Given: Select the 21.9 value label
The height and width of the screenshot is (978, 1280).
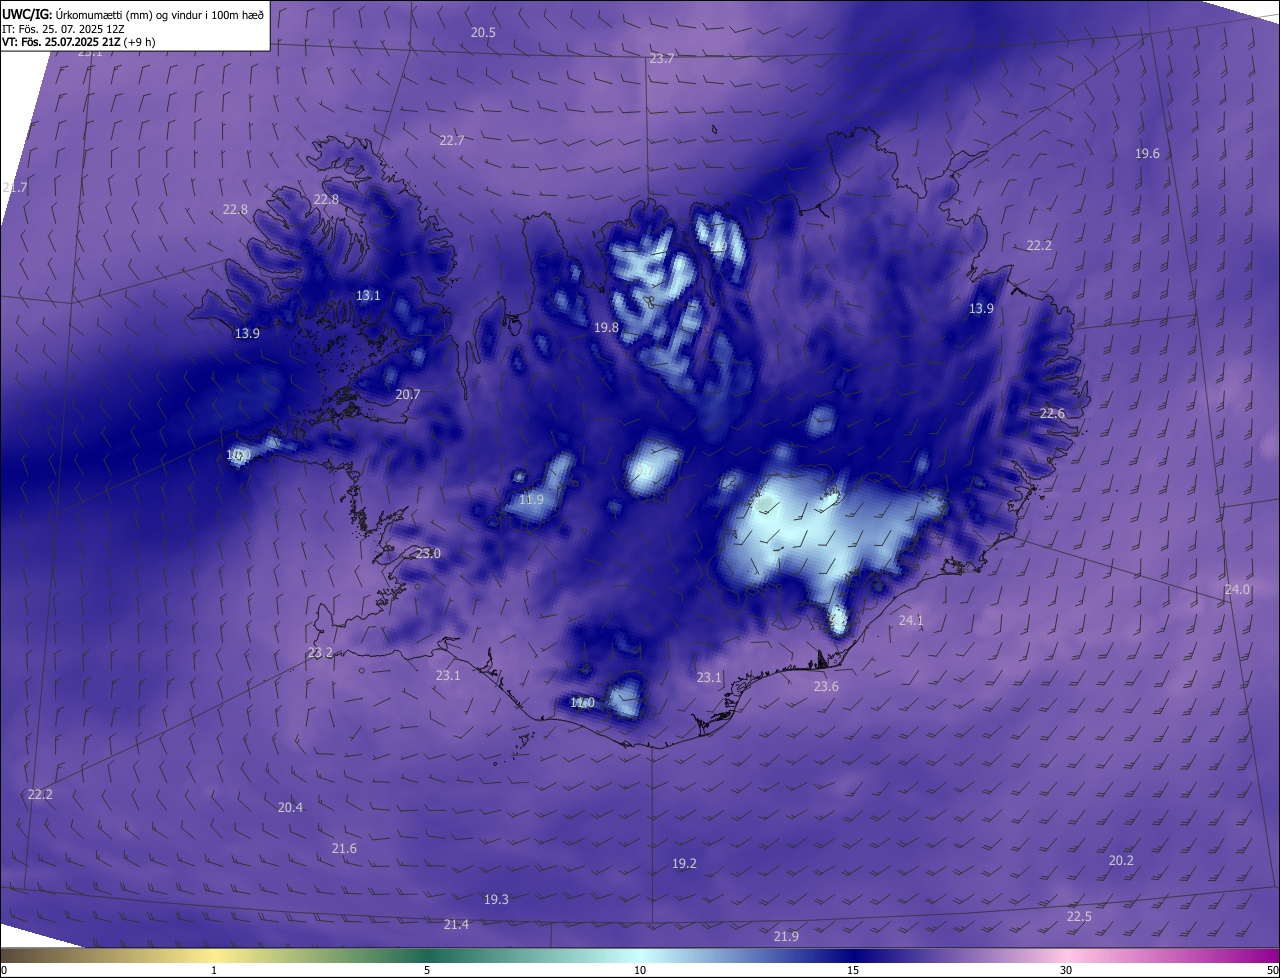Looking at the screenshot, I should [x=786, y=937].
